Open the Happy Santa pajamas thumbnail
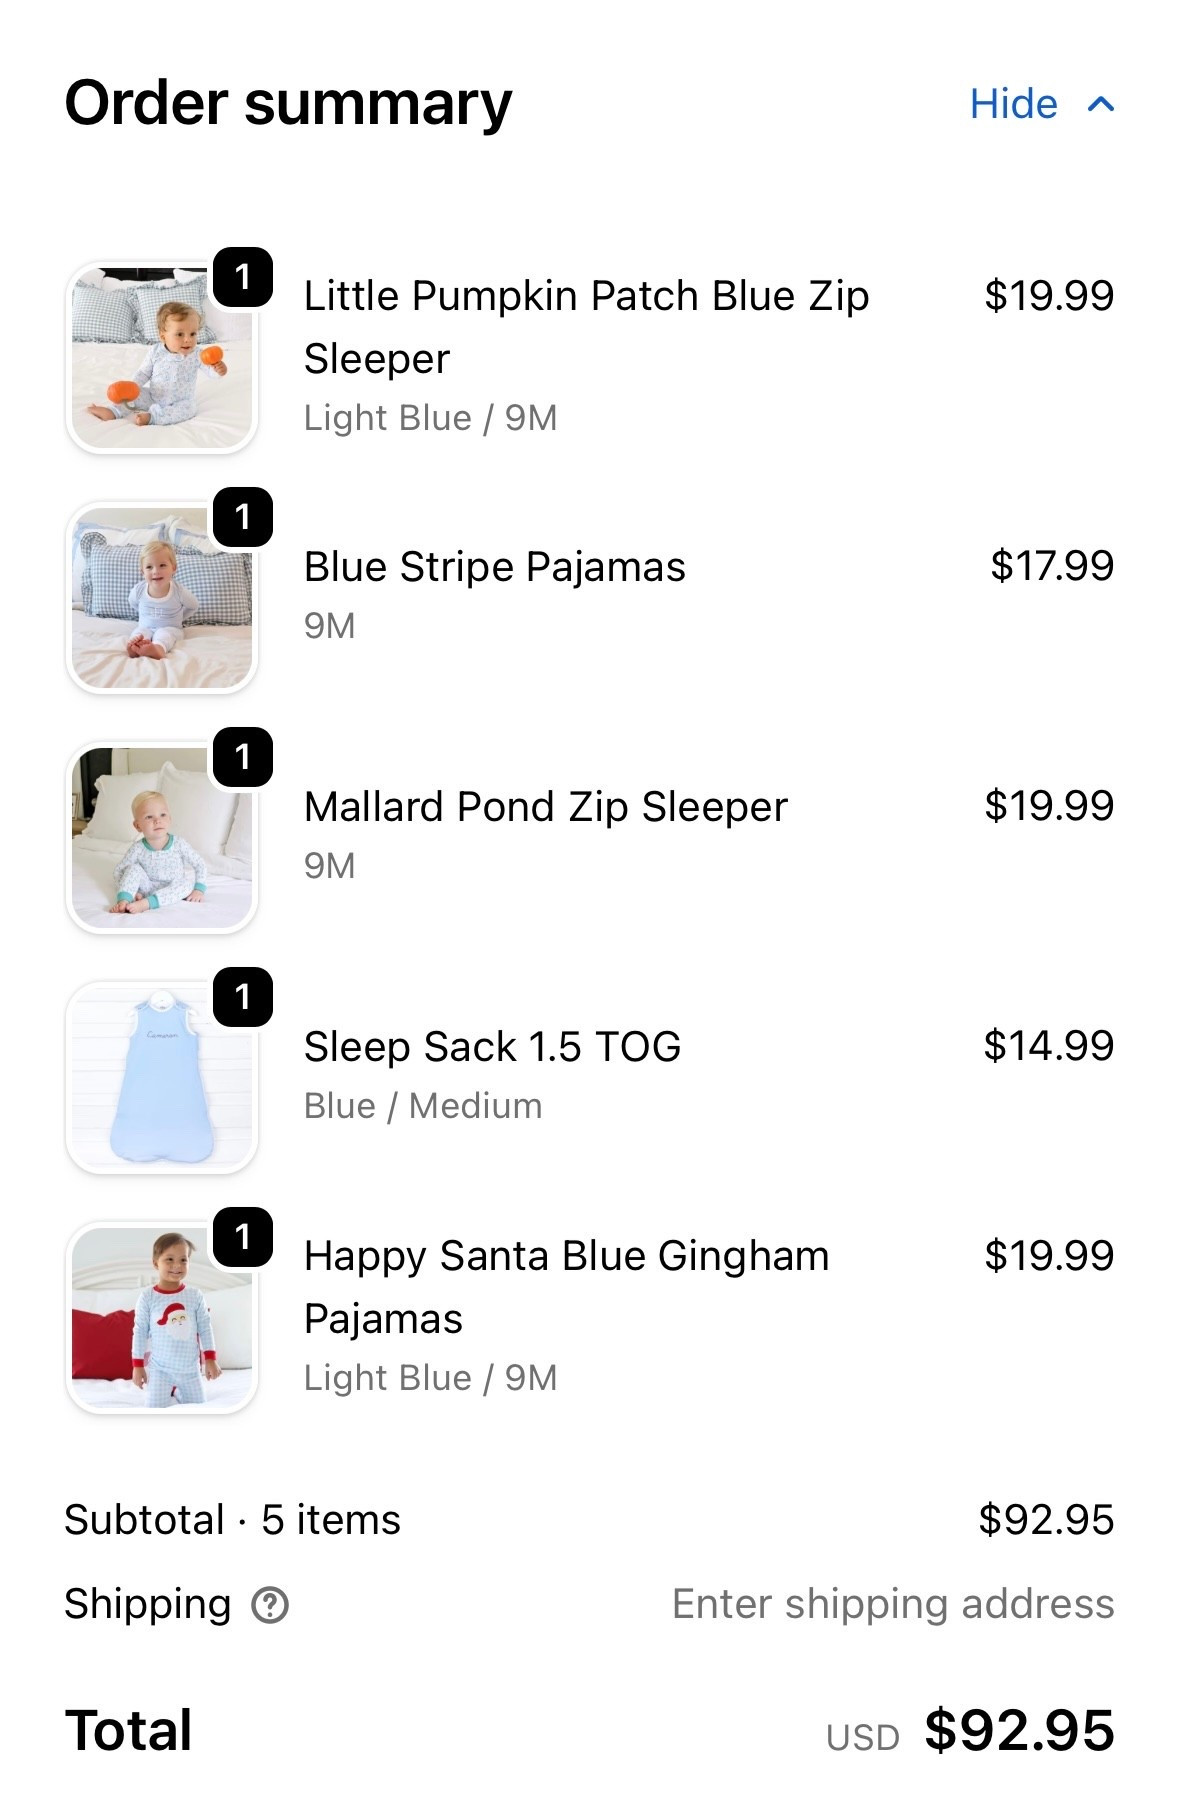The width and height of the screenshot is (1179, 1809). (161, 1318)
